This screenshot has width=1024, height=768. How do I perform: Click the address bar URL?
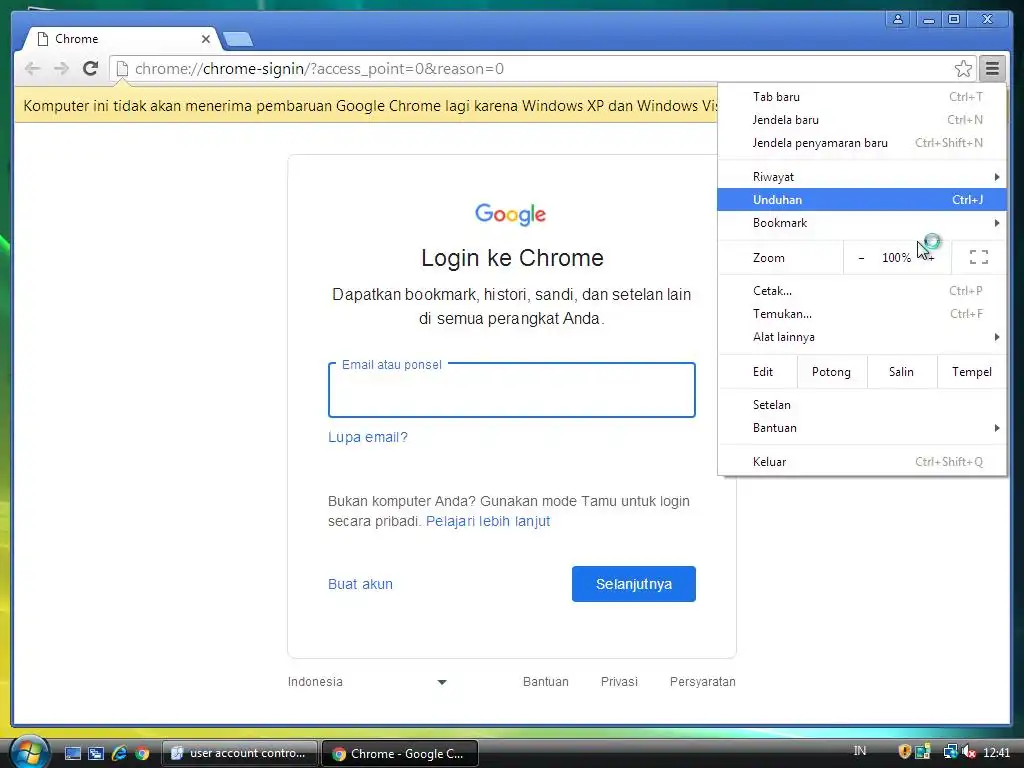coord(319,69)
